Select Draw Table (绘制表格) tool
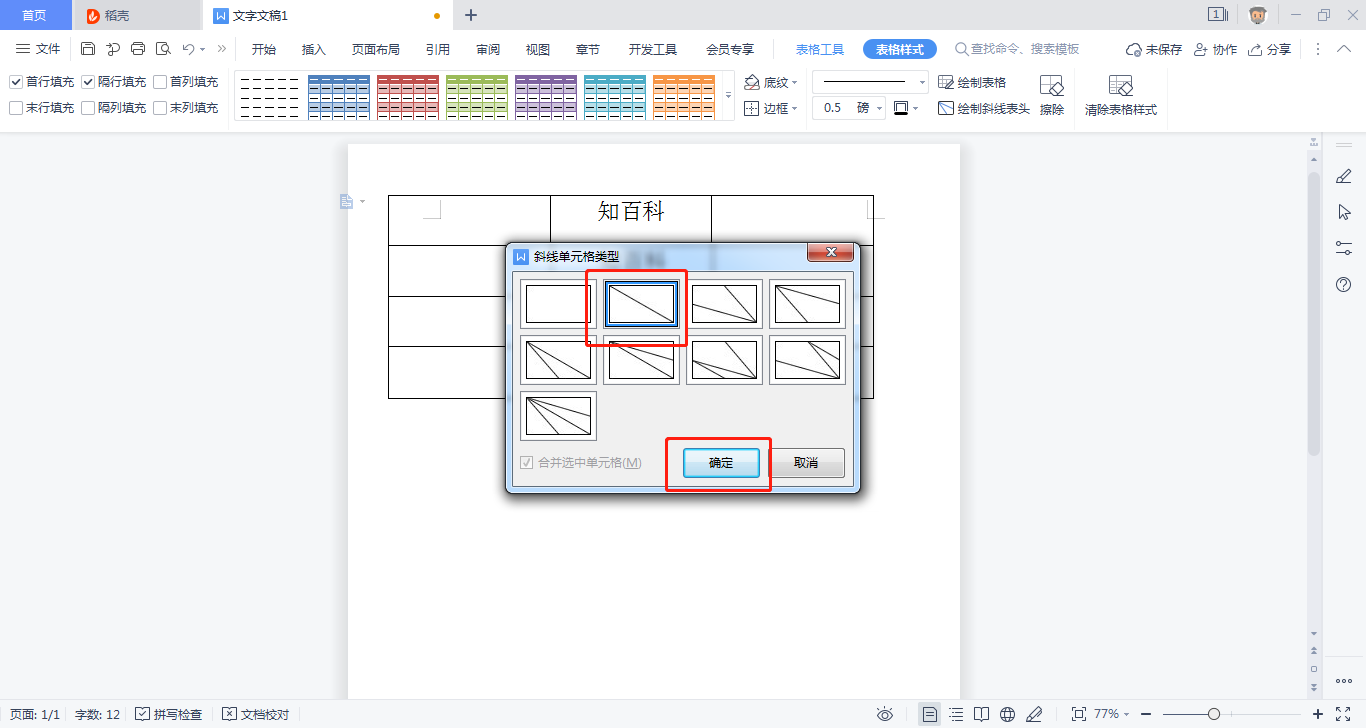Screen dimensions: 1366x728 [972, 82]
